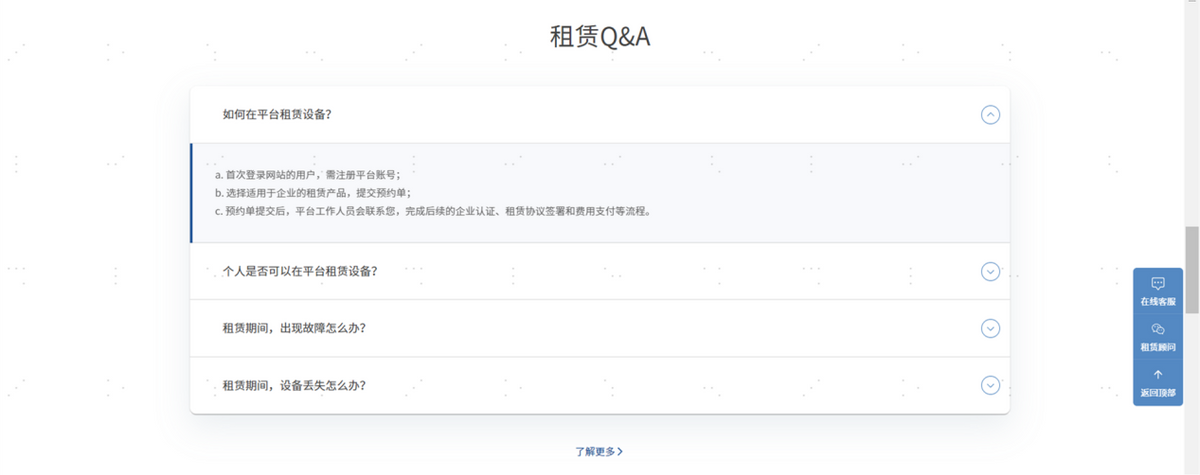This screenshot has height=475, width=1200.
Task: Click the 租赁顾问 label in sidebar
Action: point(1158,347)
